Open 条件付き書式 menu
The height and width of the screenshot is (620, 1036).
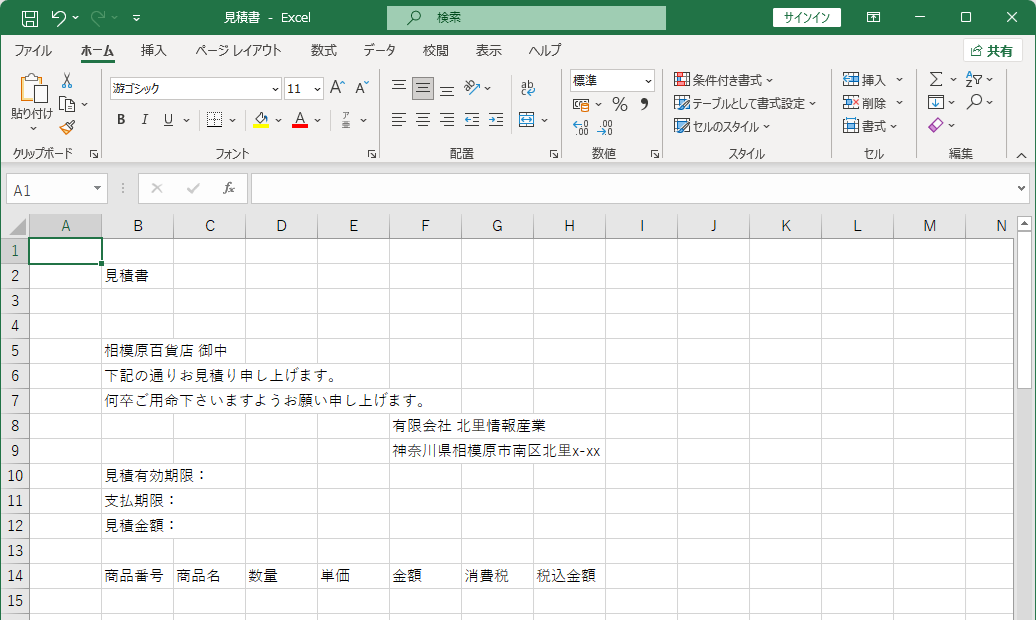click(x=723, y=80)
